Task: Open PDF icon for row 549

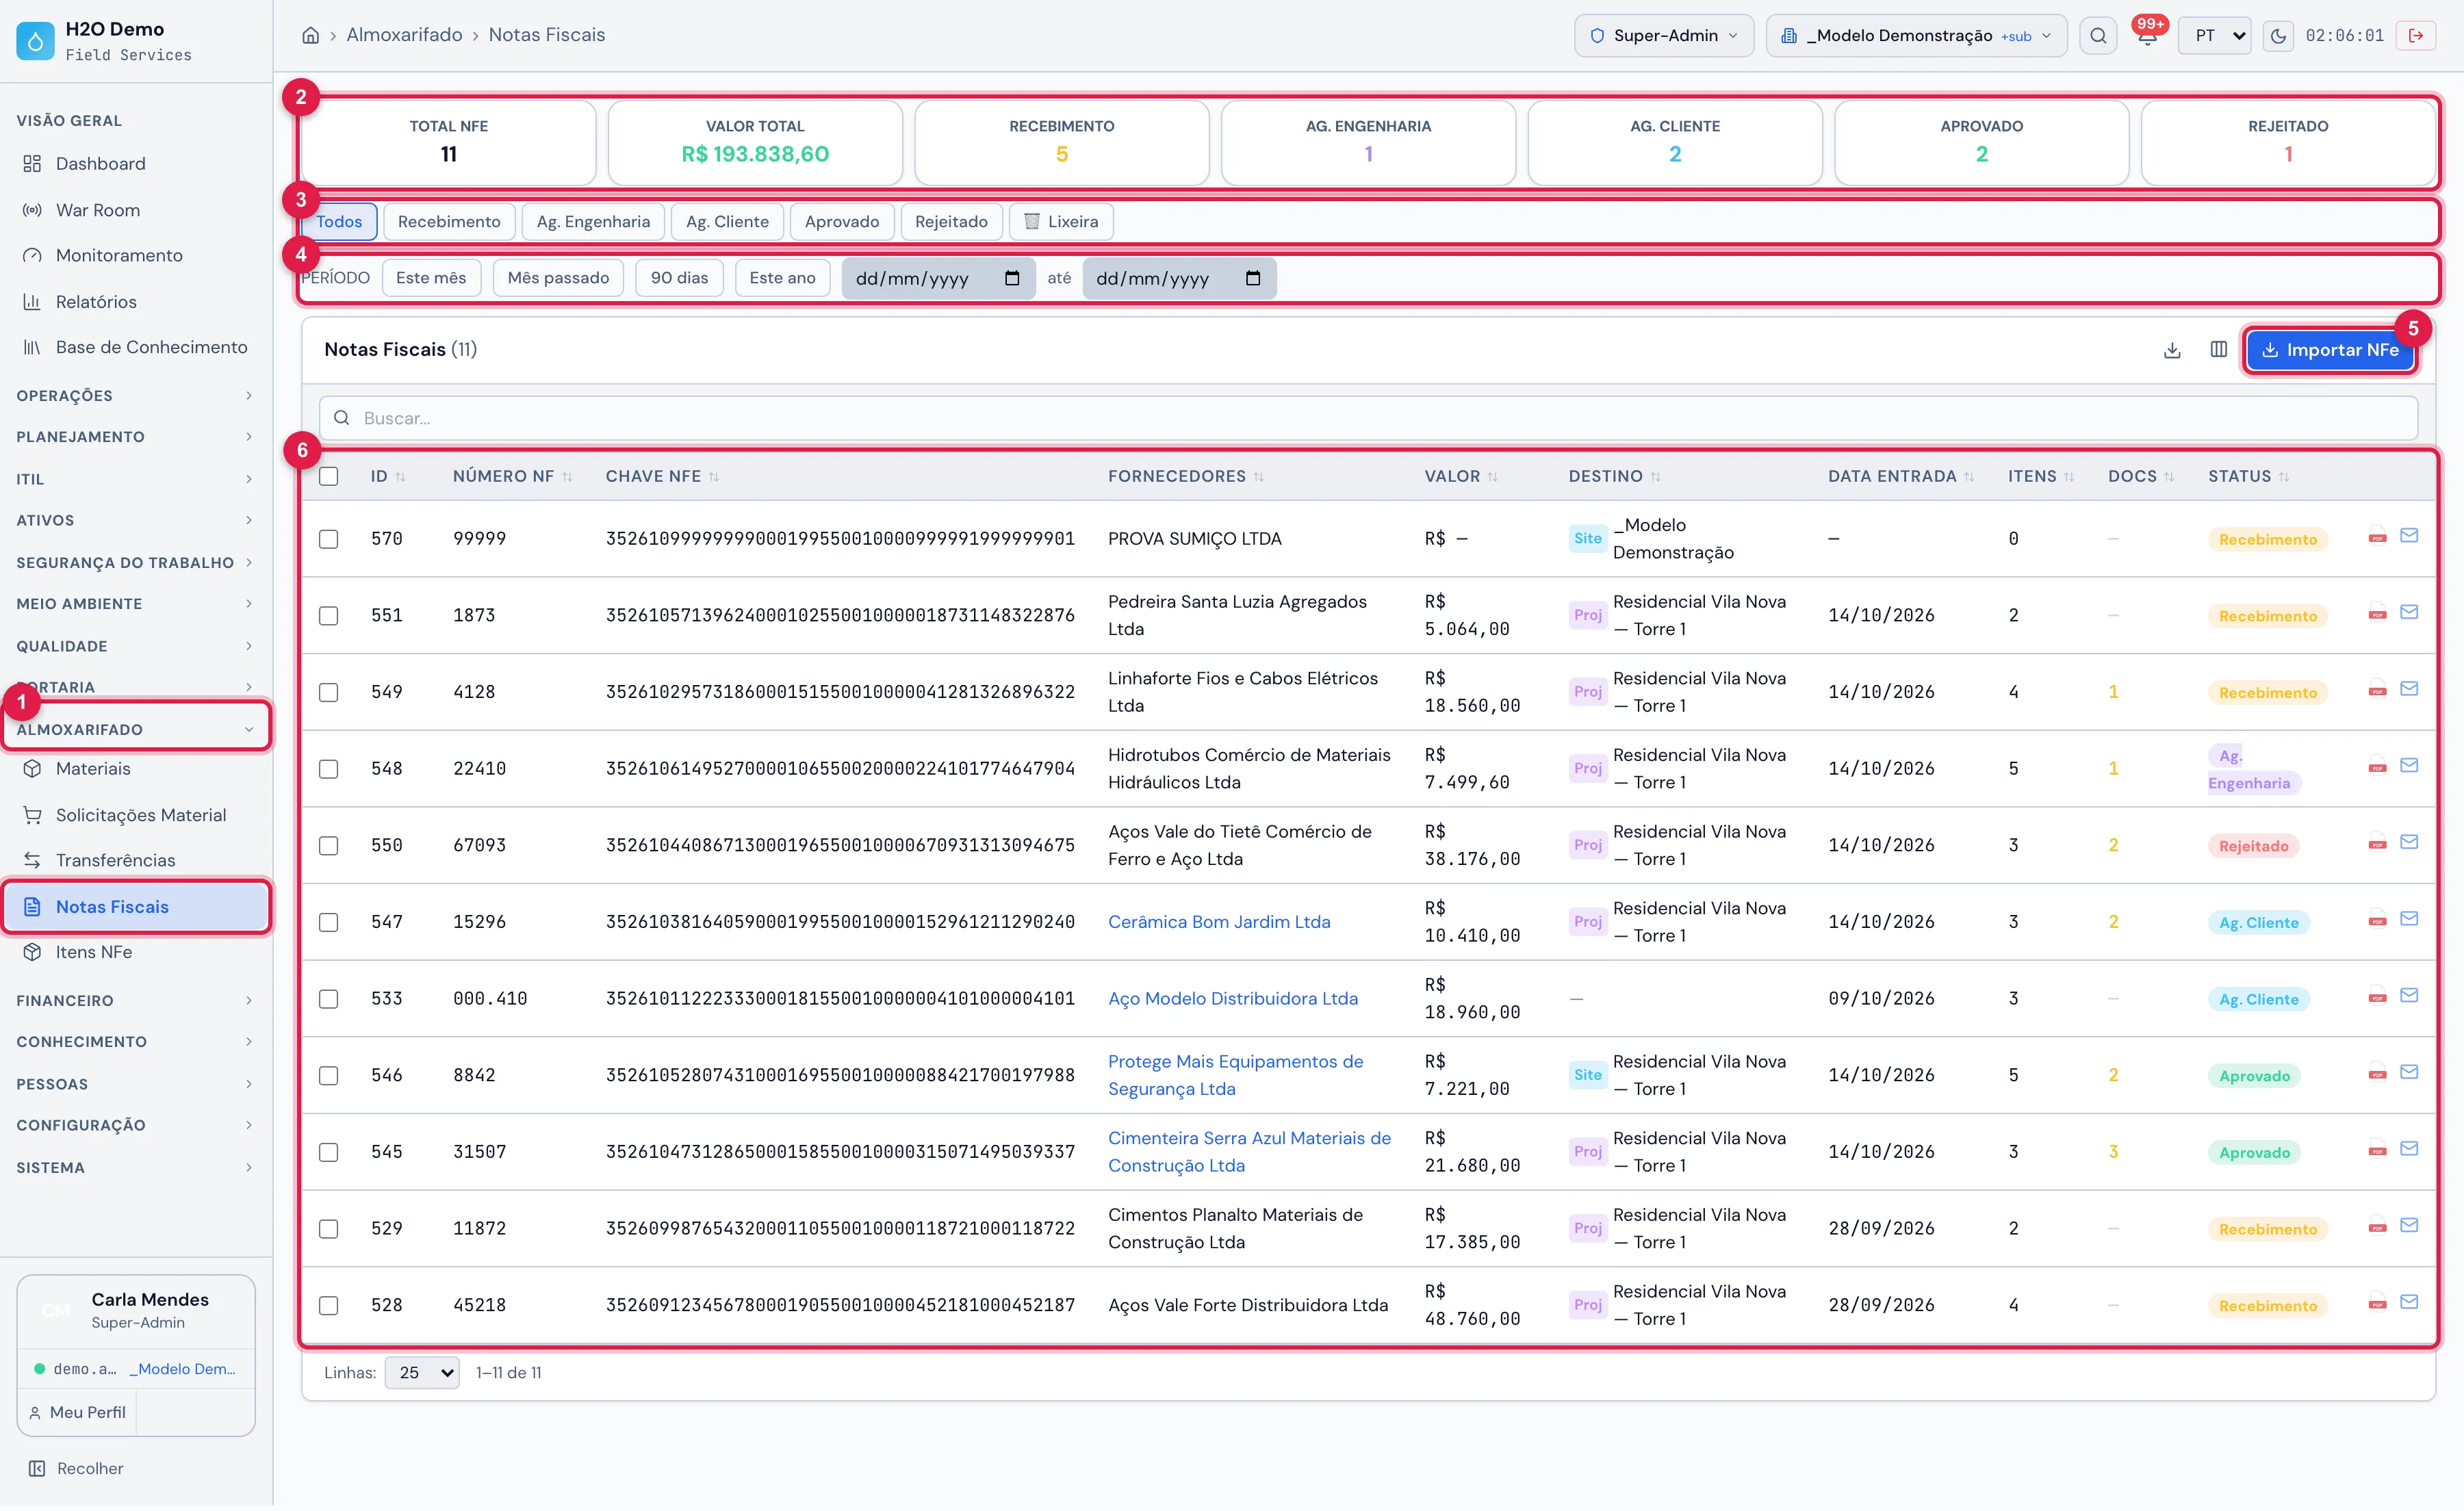Action: (2377, 690)
